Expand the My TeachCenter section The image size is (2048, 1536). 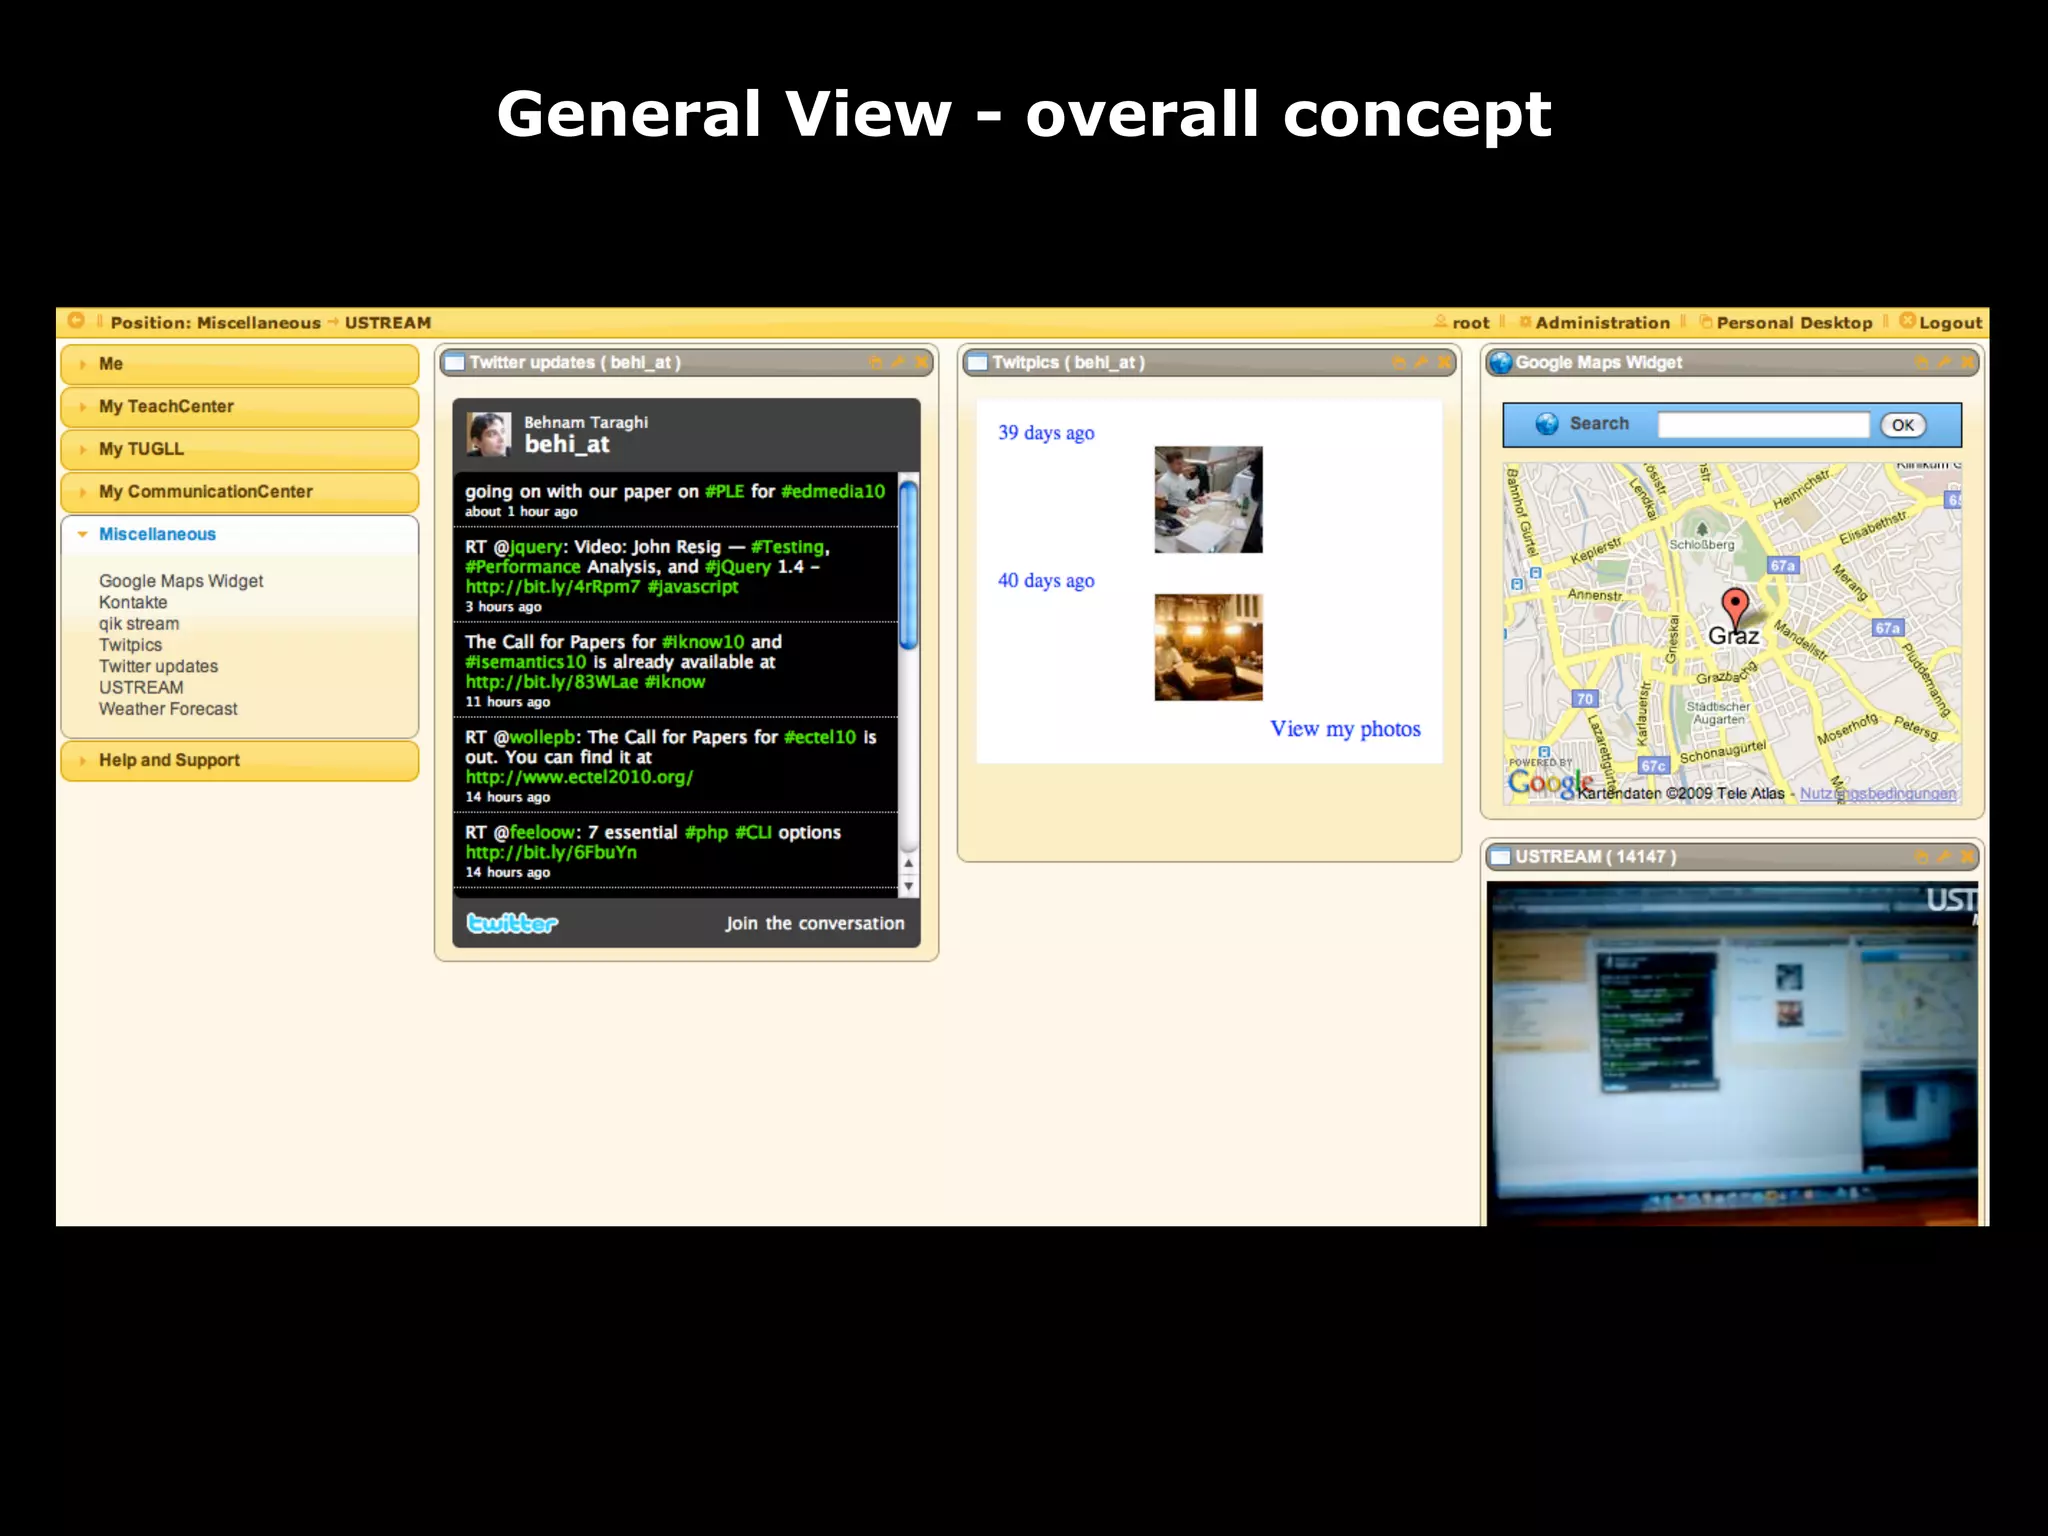click(x=239, y=407)
